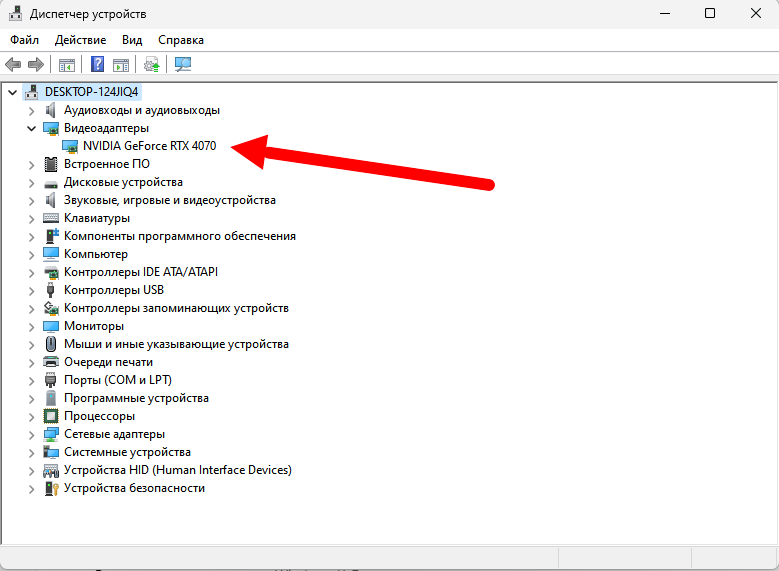Select the Процессоры label
The width and height of the screenshot is (779, 571).
click(99, 416)
